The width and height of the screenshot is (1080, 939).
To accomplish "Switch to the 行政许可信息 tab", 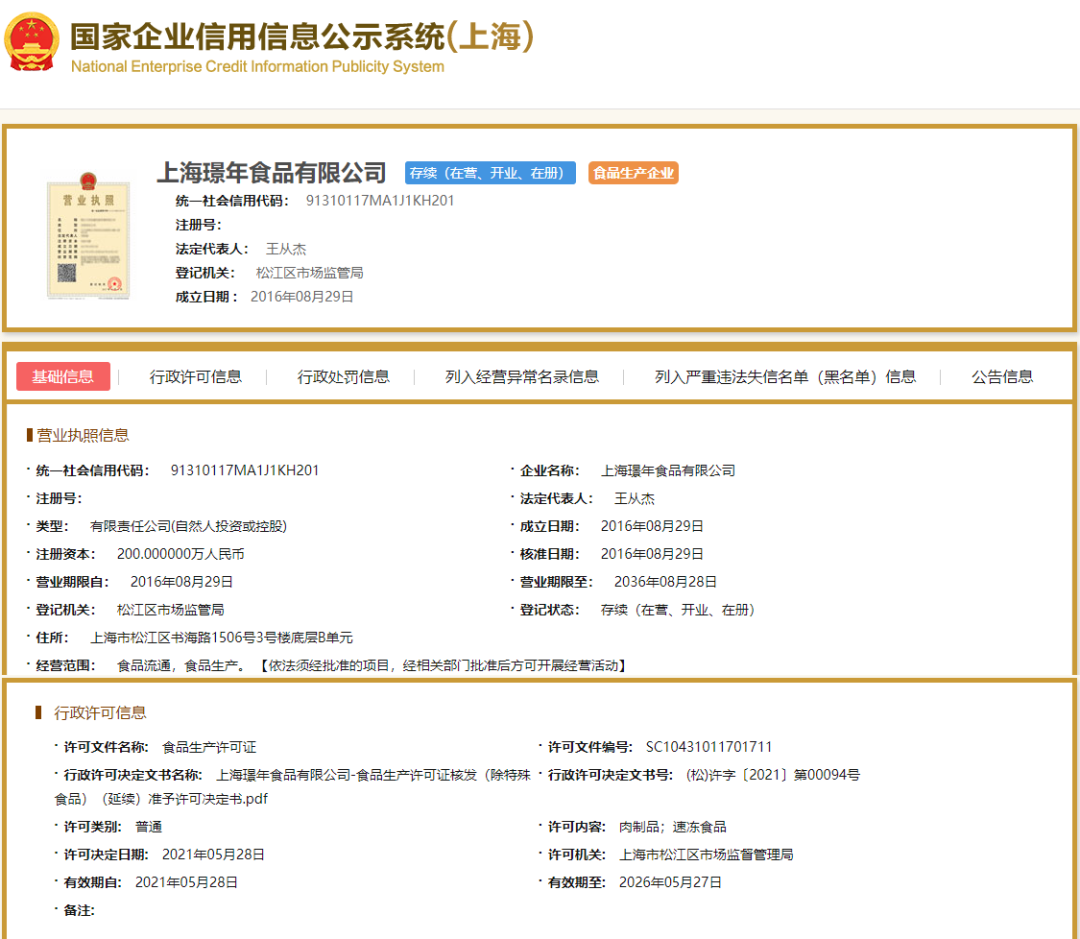I will [196, 377].
